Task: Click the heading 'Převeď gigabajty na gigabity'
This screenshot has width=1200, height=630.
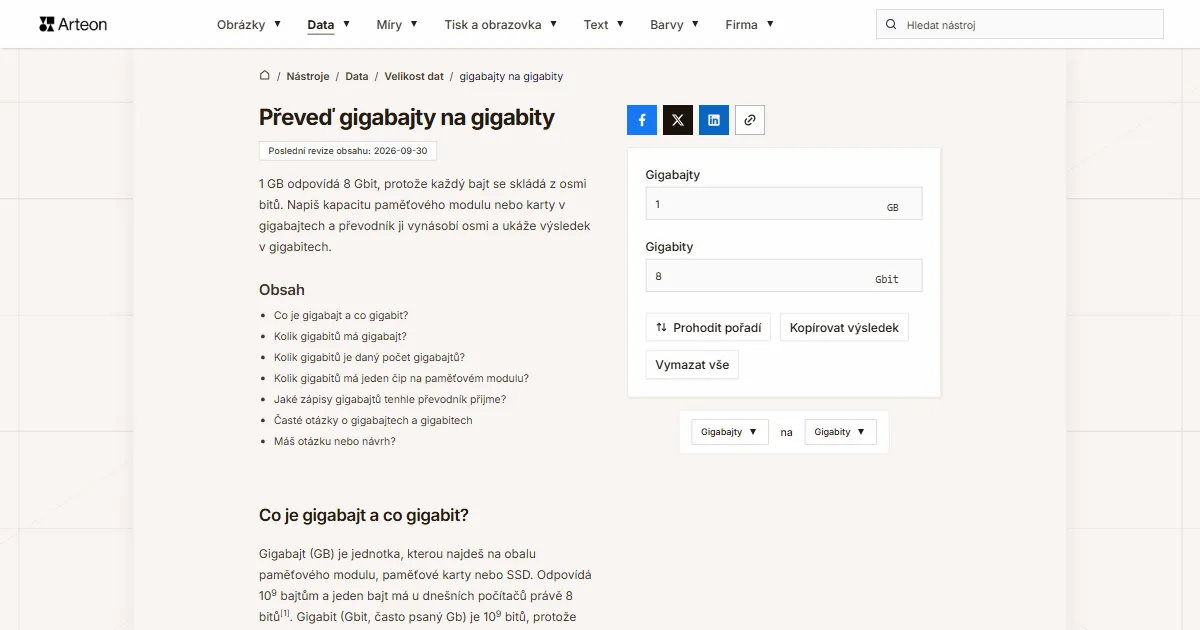Action: pyautogui.click(x=407, y=118)
